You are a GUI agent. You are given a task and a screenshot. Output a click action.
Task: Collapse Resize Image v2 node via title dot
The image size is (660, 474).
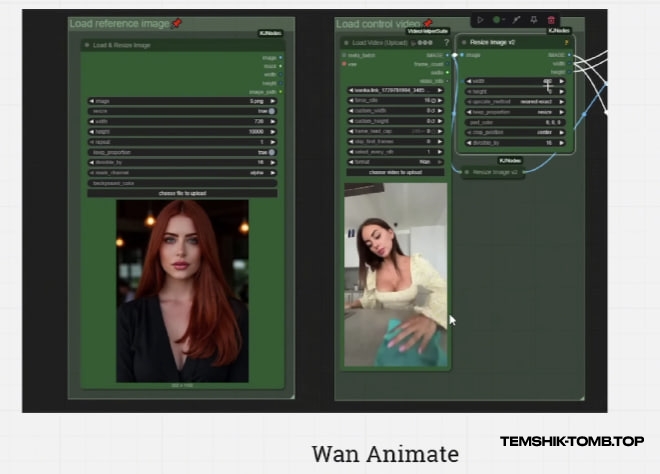coord(462,43)
